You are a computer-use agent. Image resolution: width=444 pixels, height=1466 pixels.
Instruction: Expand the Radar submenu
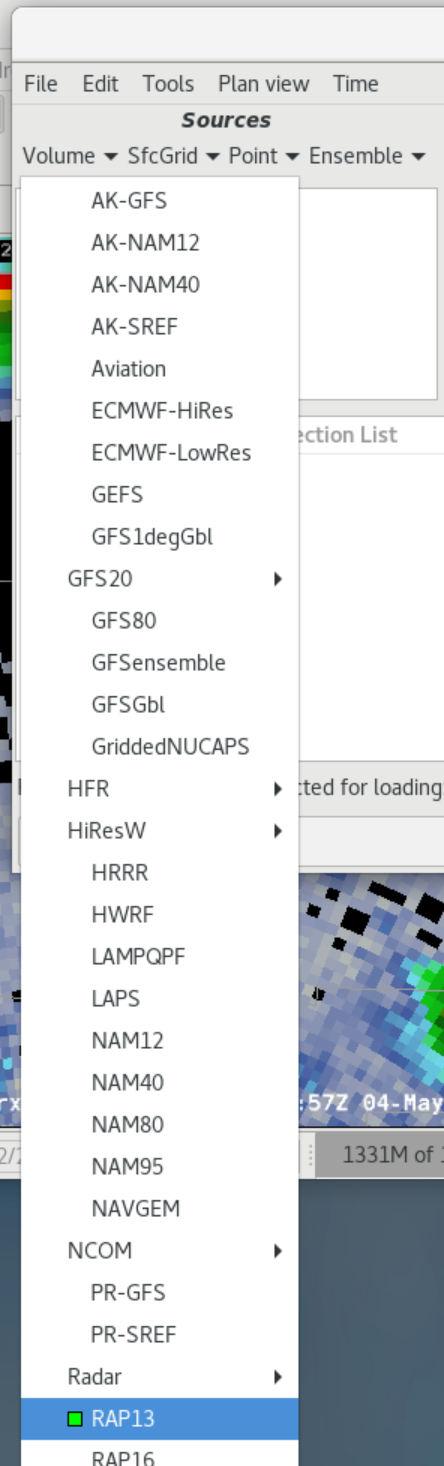point(160,1377)
